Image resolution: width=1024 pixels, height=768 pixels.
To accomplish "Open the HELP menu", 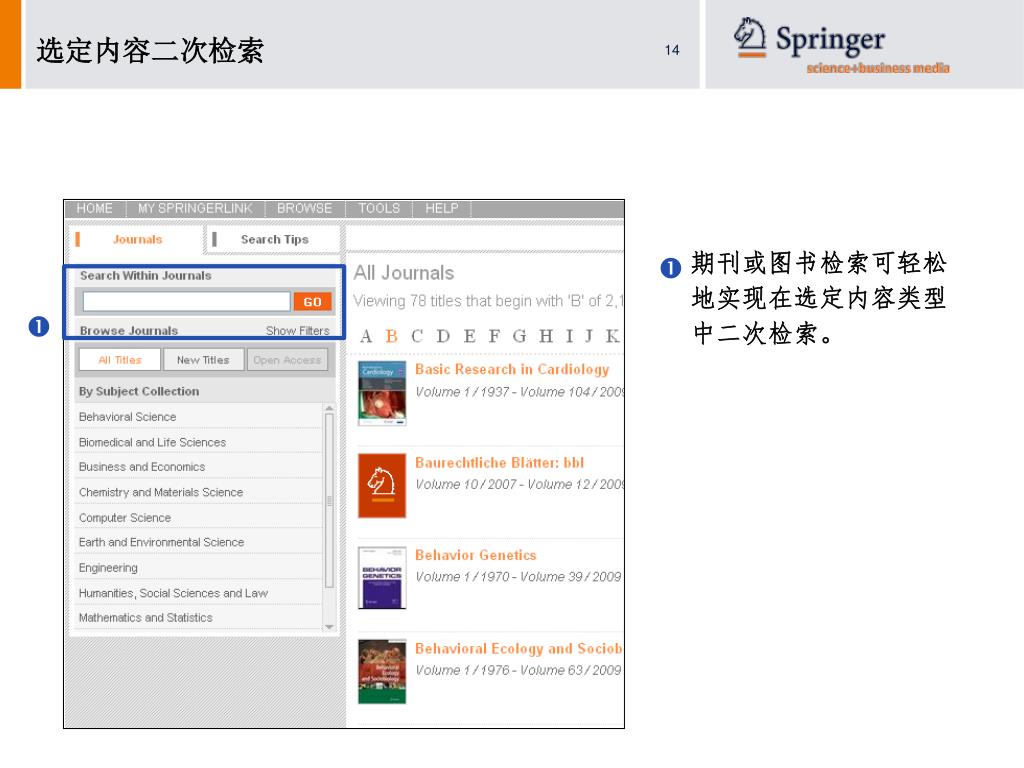I will click(441, 208).
